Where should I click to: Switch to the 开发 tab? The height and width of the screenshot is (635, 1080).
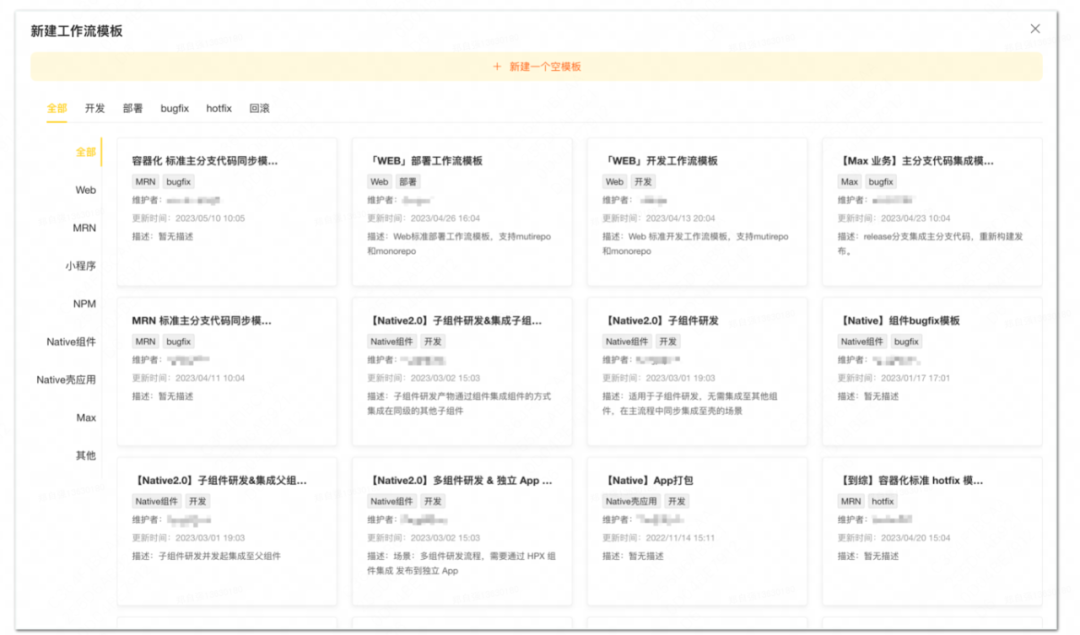[x=95, y=108]
